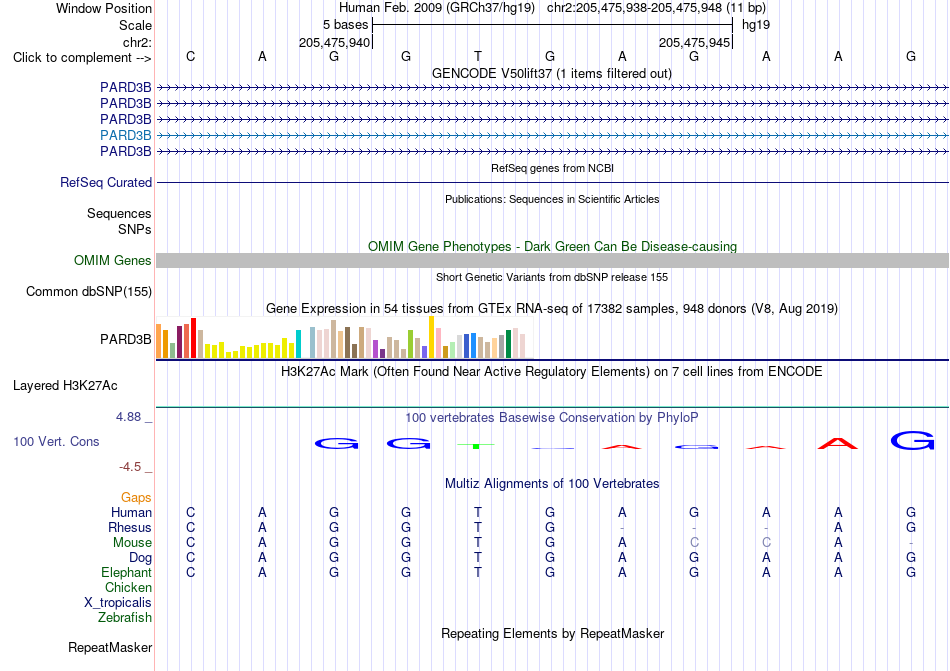Click the 'Click to complement -->' label
Screen dimensions: 950x671
[x=82, y=58]
